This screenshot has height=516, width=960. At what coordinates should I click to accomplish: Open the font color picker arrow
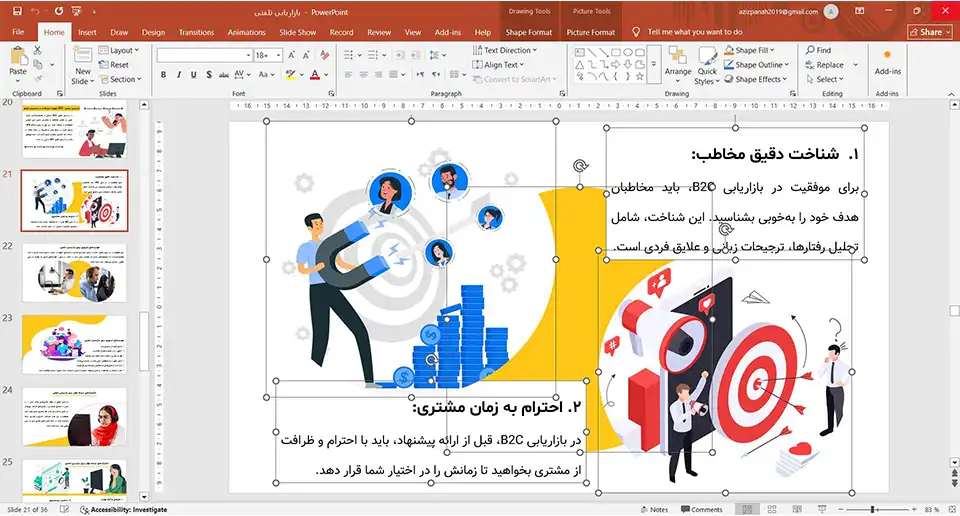[x=327, y=75]
